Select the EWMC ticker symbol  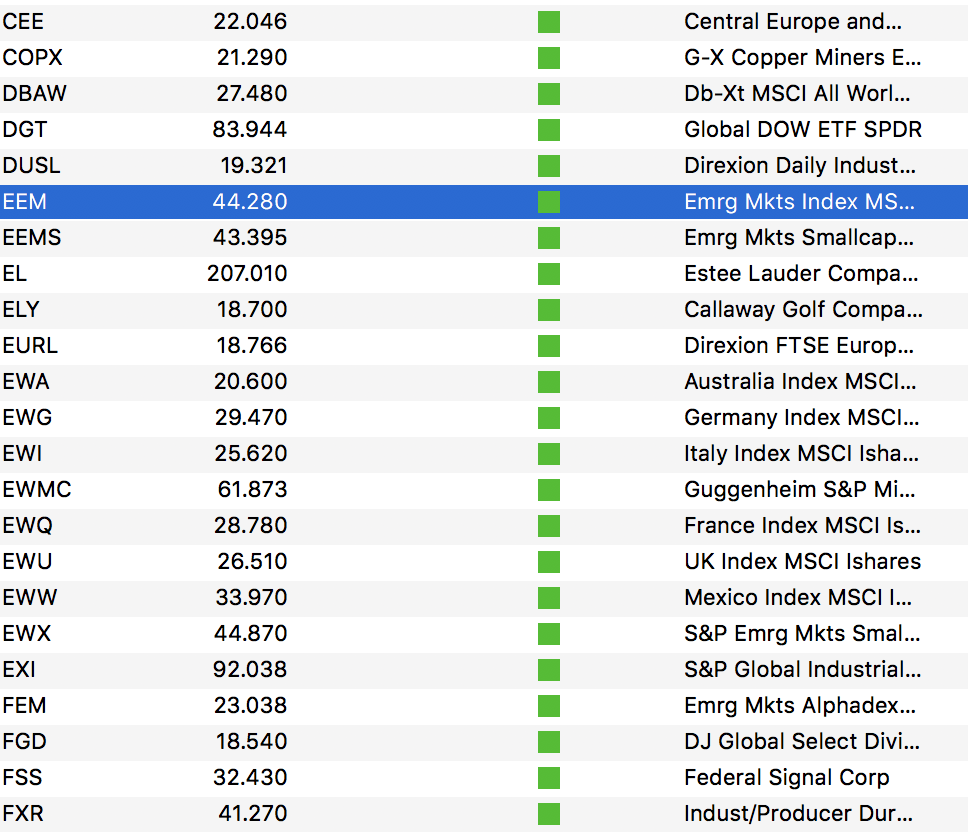coord(36,489)
